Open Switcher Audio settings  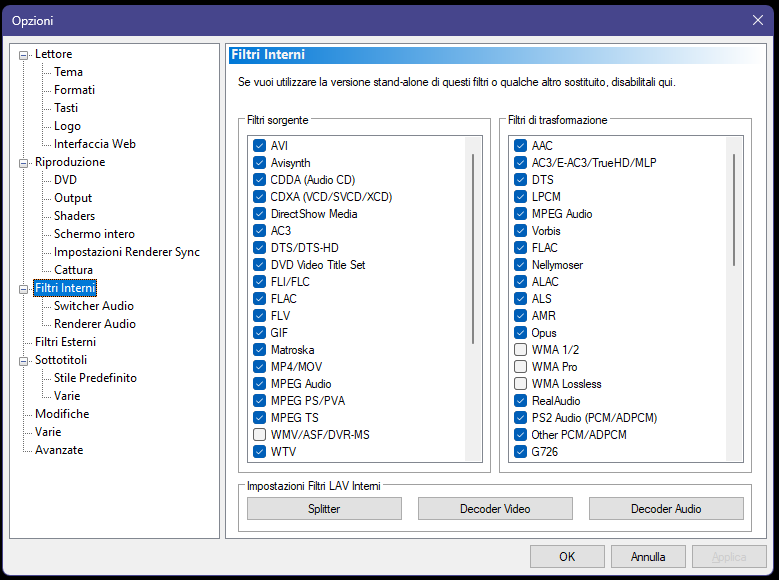pyautogui.click(x=93, y=306)
